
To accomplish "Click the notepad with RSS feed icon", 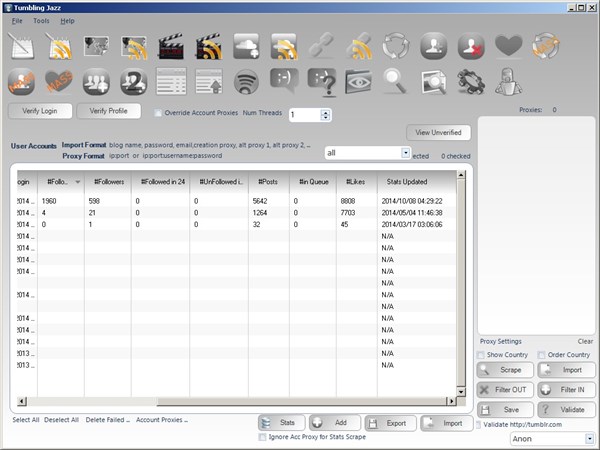I will (x=59, y=47).
